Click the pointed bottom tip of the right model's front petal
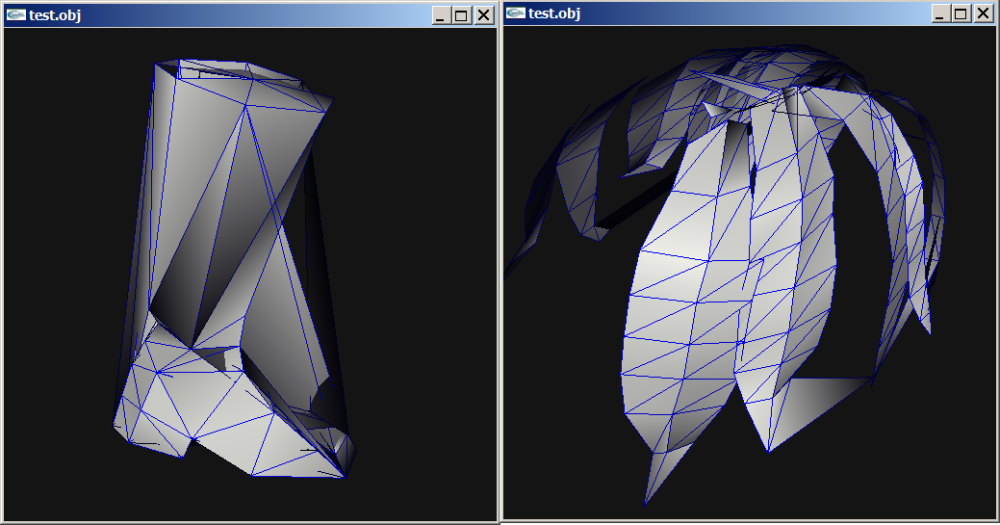Screen dimensions: 1000x525 [x=647, y=496]
